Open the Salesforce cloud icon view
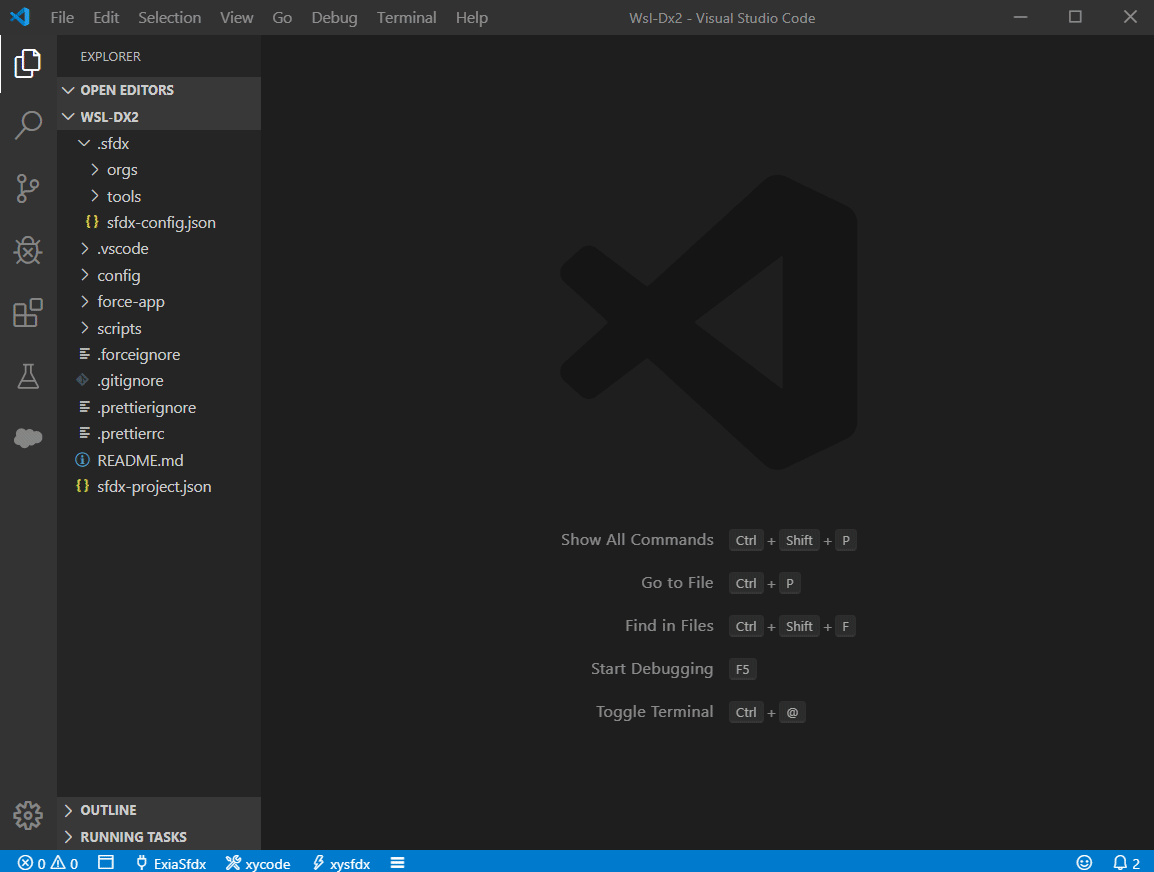This screenshot has width=1154, height=872. tap(28, 438)
